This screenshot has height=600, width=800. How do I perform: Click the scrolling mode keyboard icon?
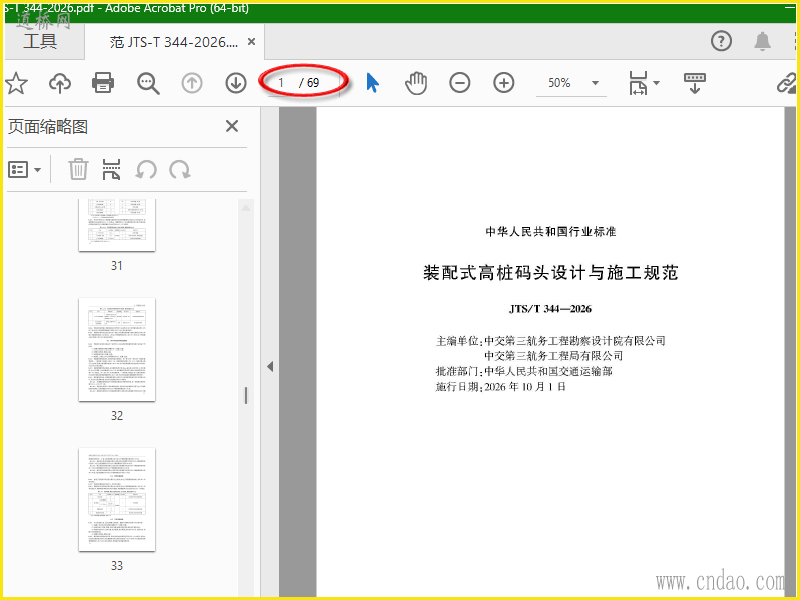pos(694,83)
